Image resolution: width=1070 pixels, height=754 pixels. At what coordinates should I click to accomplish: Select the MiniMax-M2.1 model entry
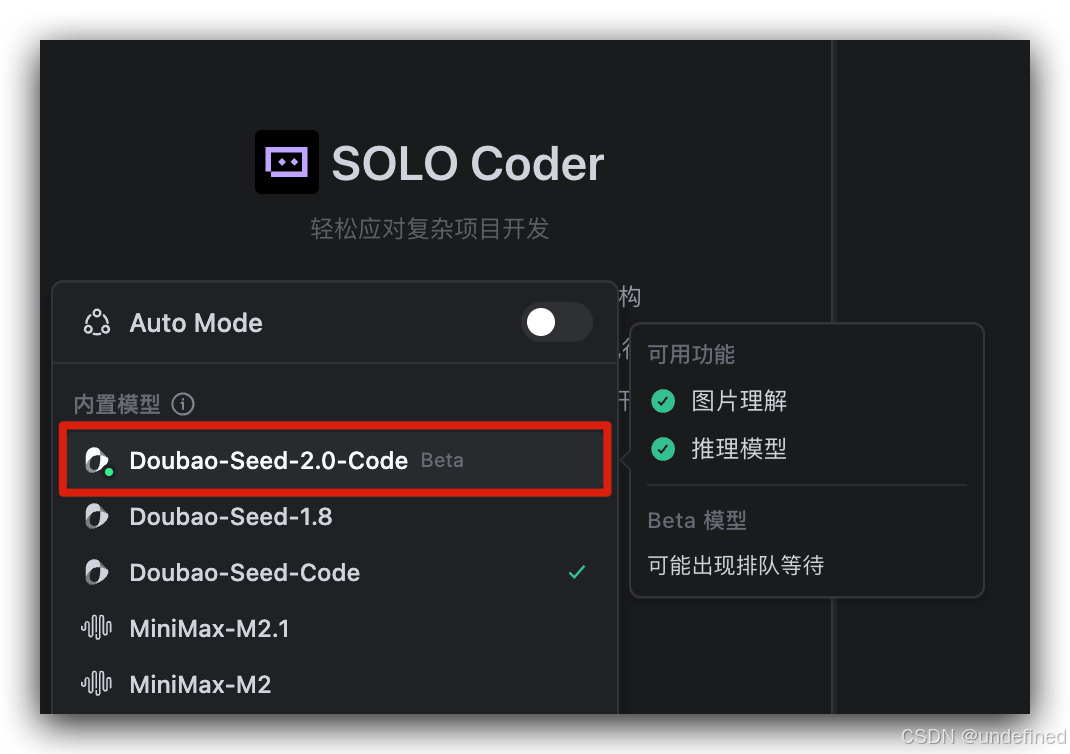(209, 628)
